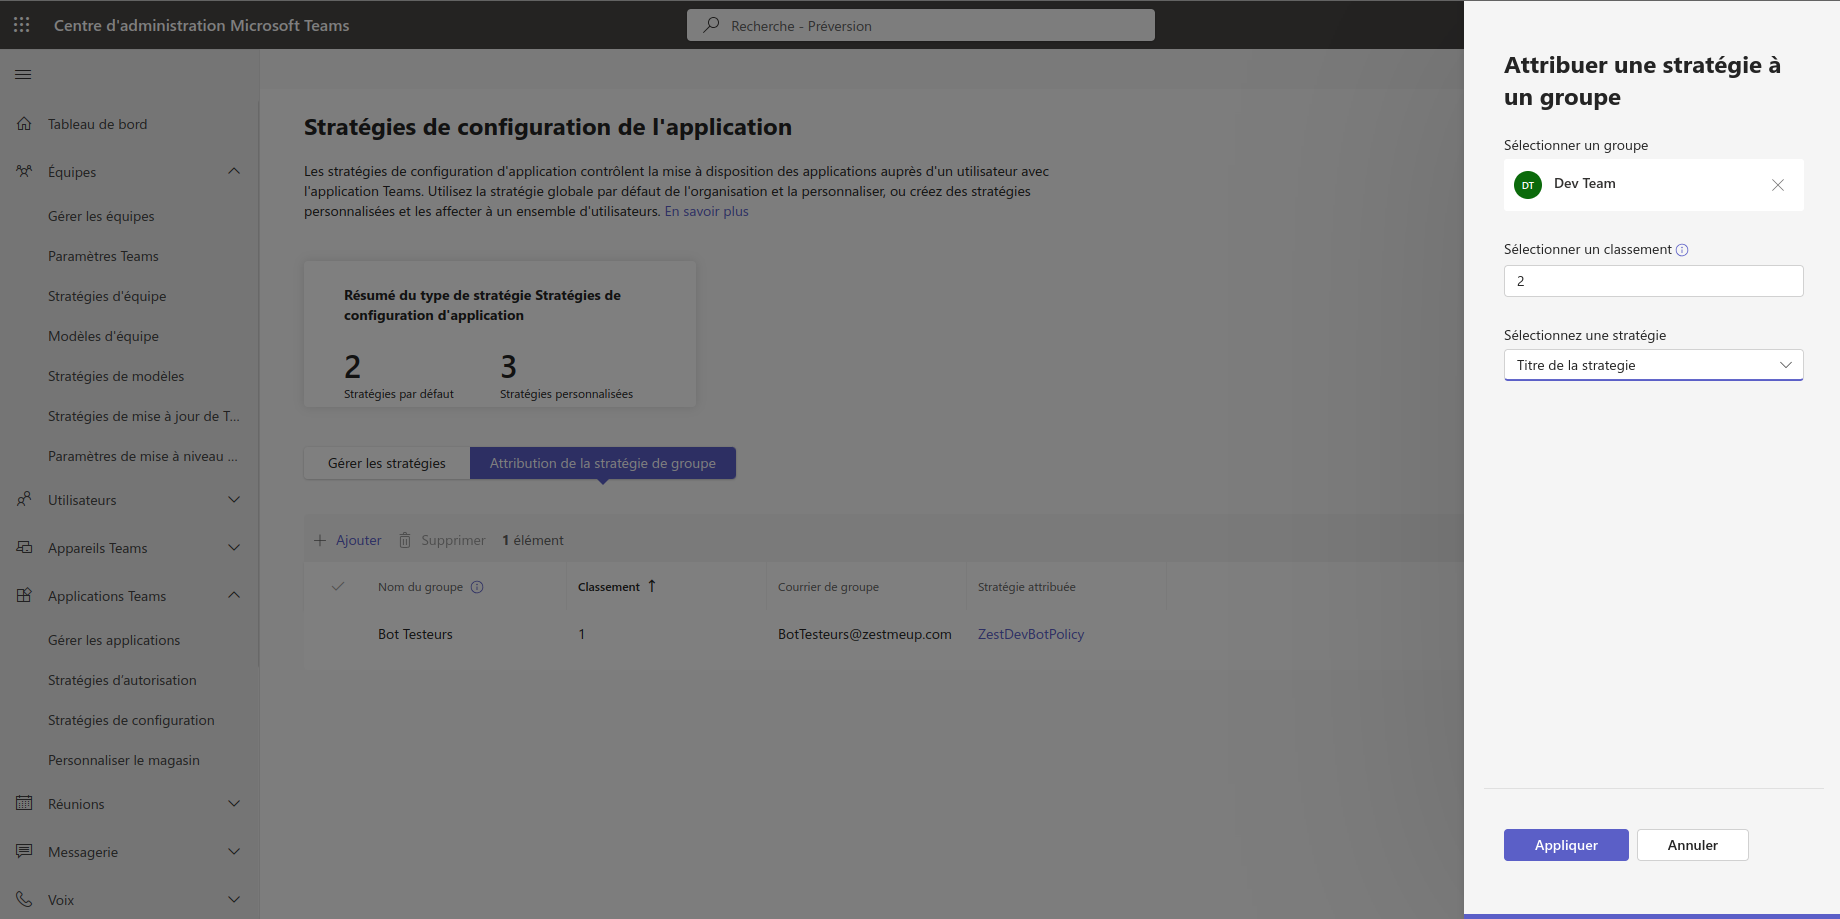The height and width of the screenshot is (919, 1840).
Task: Select Attribution de la stratégie de groupe tab
Action: (602, 463)
